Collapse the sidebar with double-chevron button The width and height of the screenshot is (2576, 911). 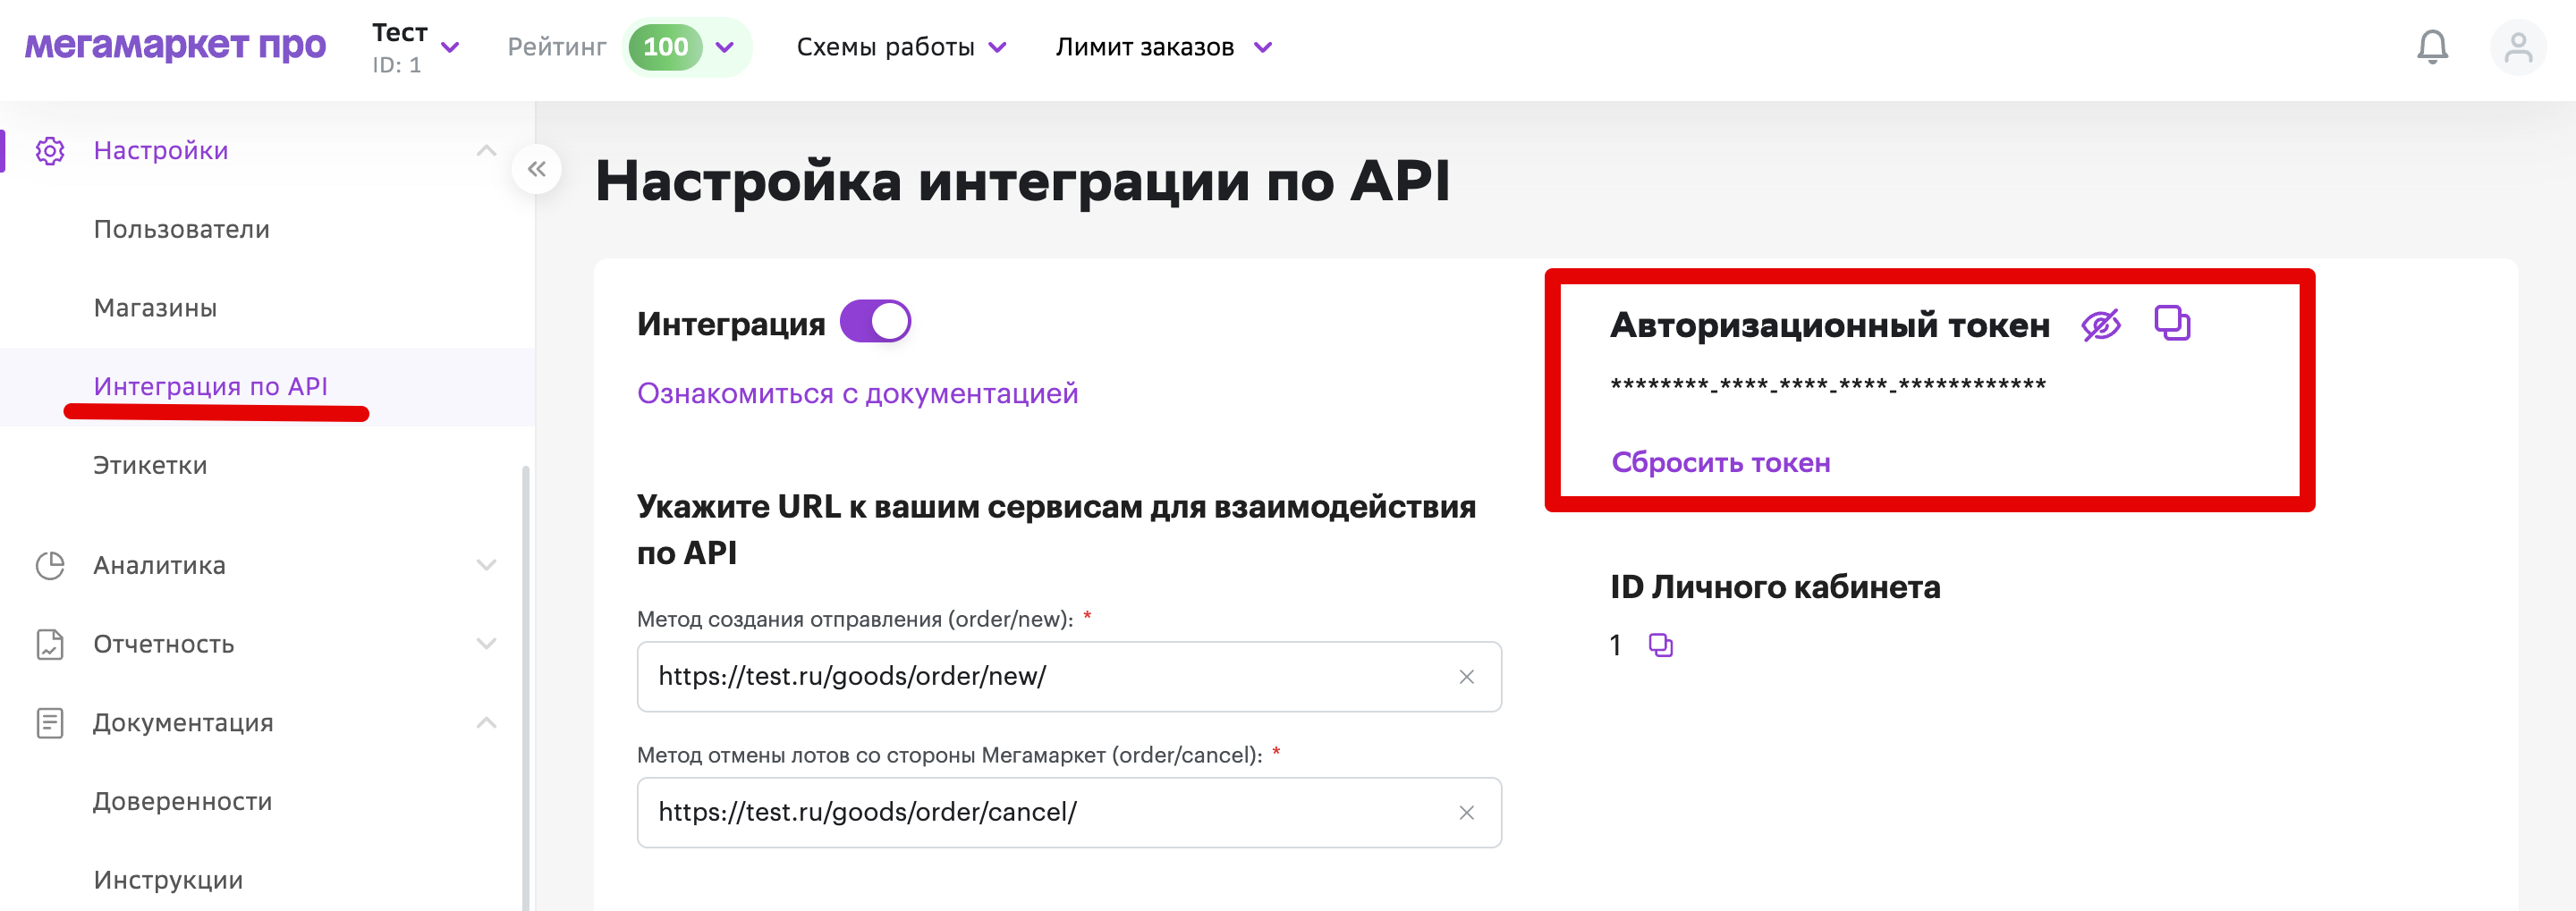[537, 169]
